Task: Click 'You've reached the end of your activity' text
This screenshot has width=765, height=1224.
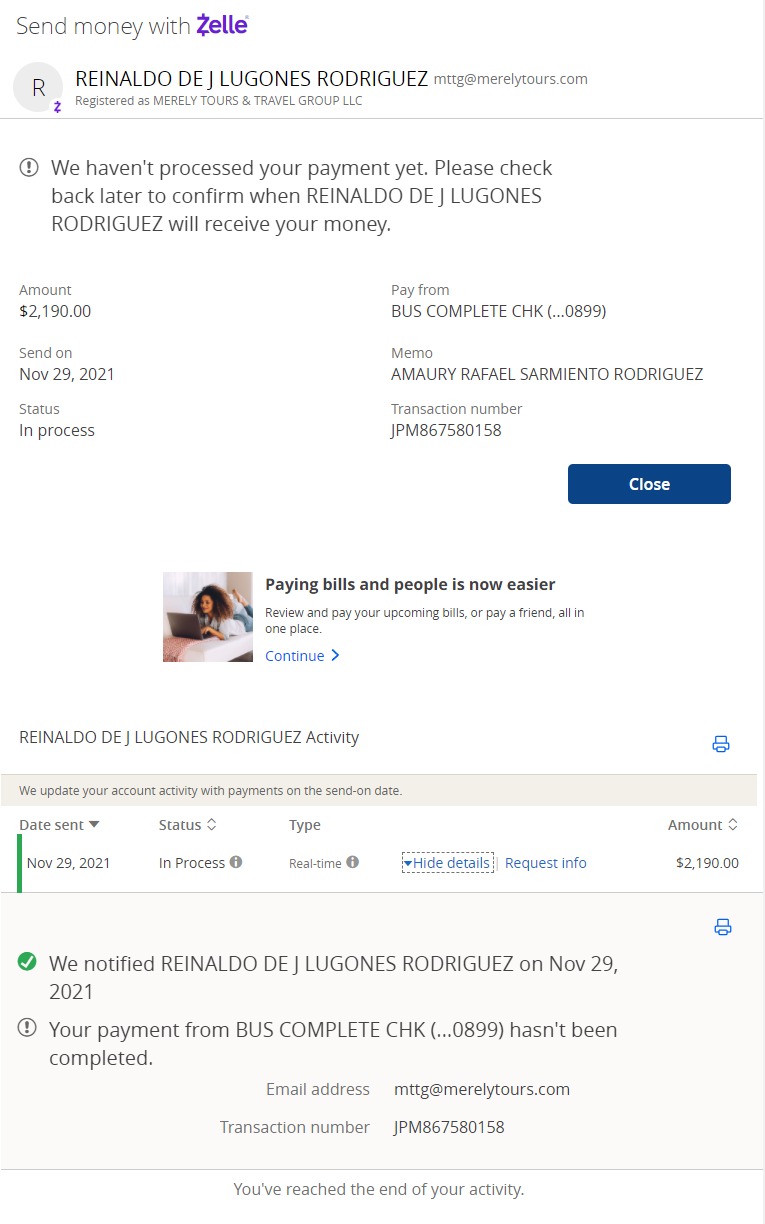Action: coord(379,1189)
